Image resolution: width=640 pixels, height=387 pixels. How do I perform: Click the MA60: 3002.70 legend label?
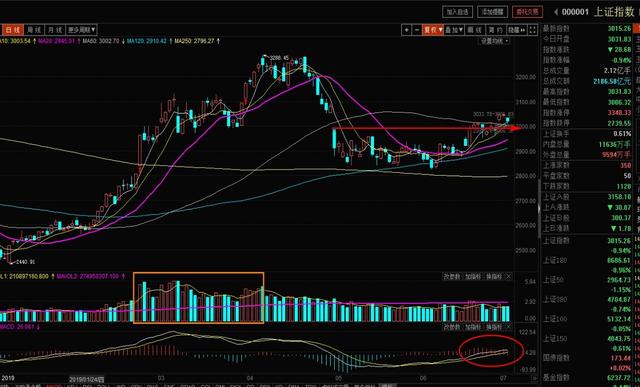pos(101,41)
